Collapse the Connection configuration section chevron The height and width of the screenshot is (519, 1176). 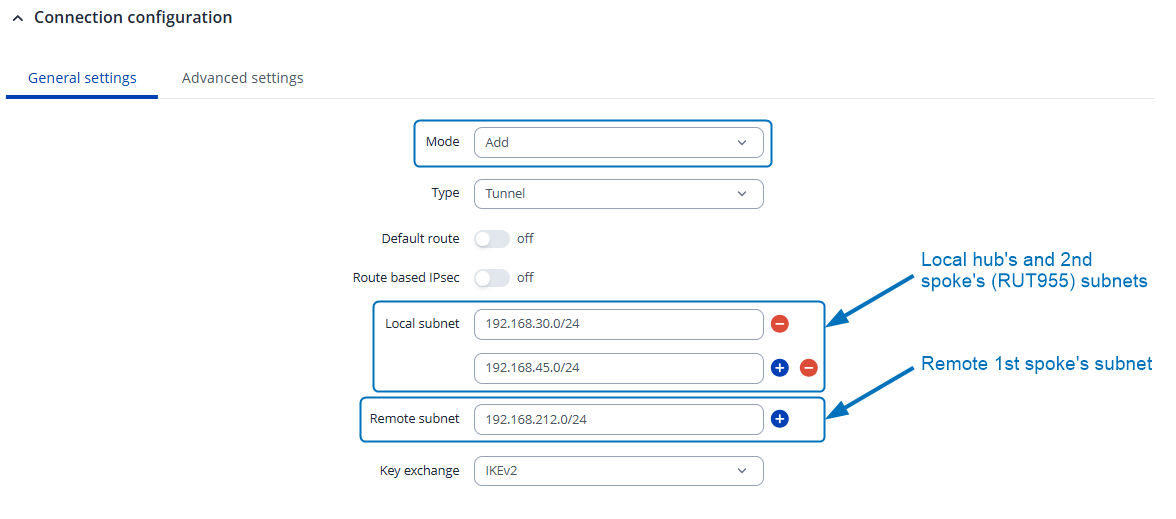[x=17, y=19]
